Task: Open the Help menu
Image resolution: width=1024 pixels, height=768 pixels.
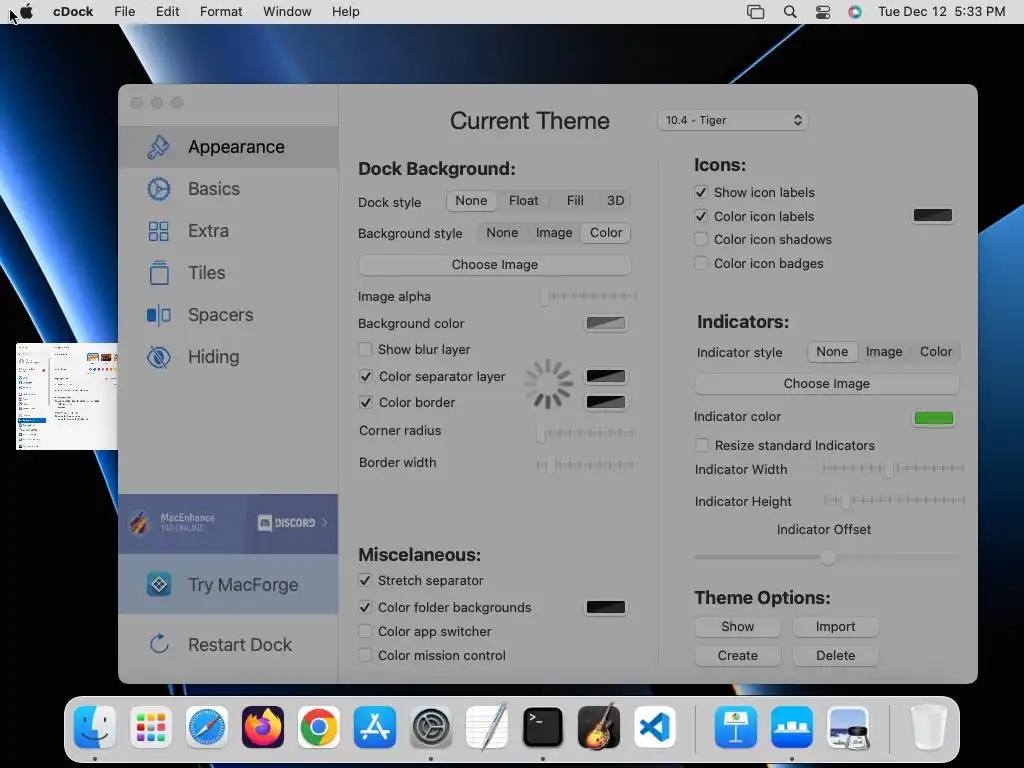Action: [x=345, y=12]
